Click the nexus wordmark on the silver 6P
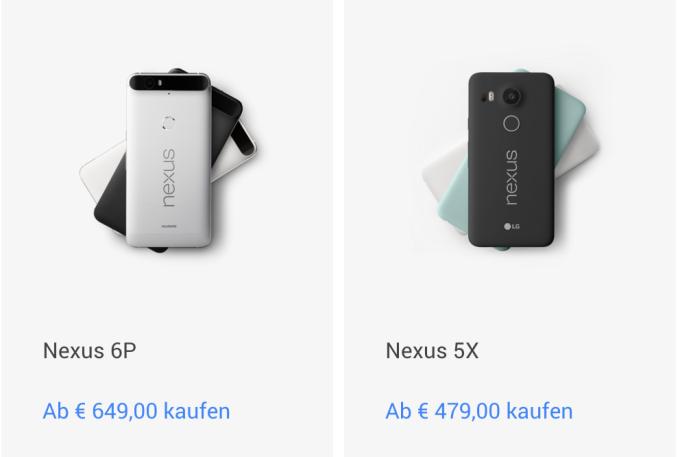 click(169, 178)
